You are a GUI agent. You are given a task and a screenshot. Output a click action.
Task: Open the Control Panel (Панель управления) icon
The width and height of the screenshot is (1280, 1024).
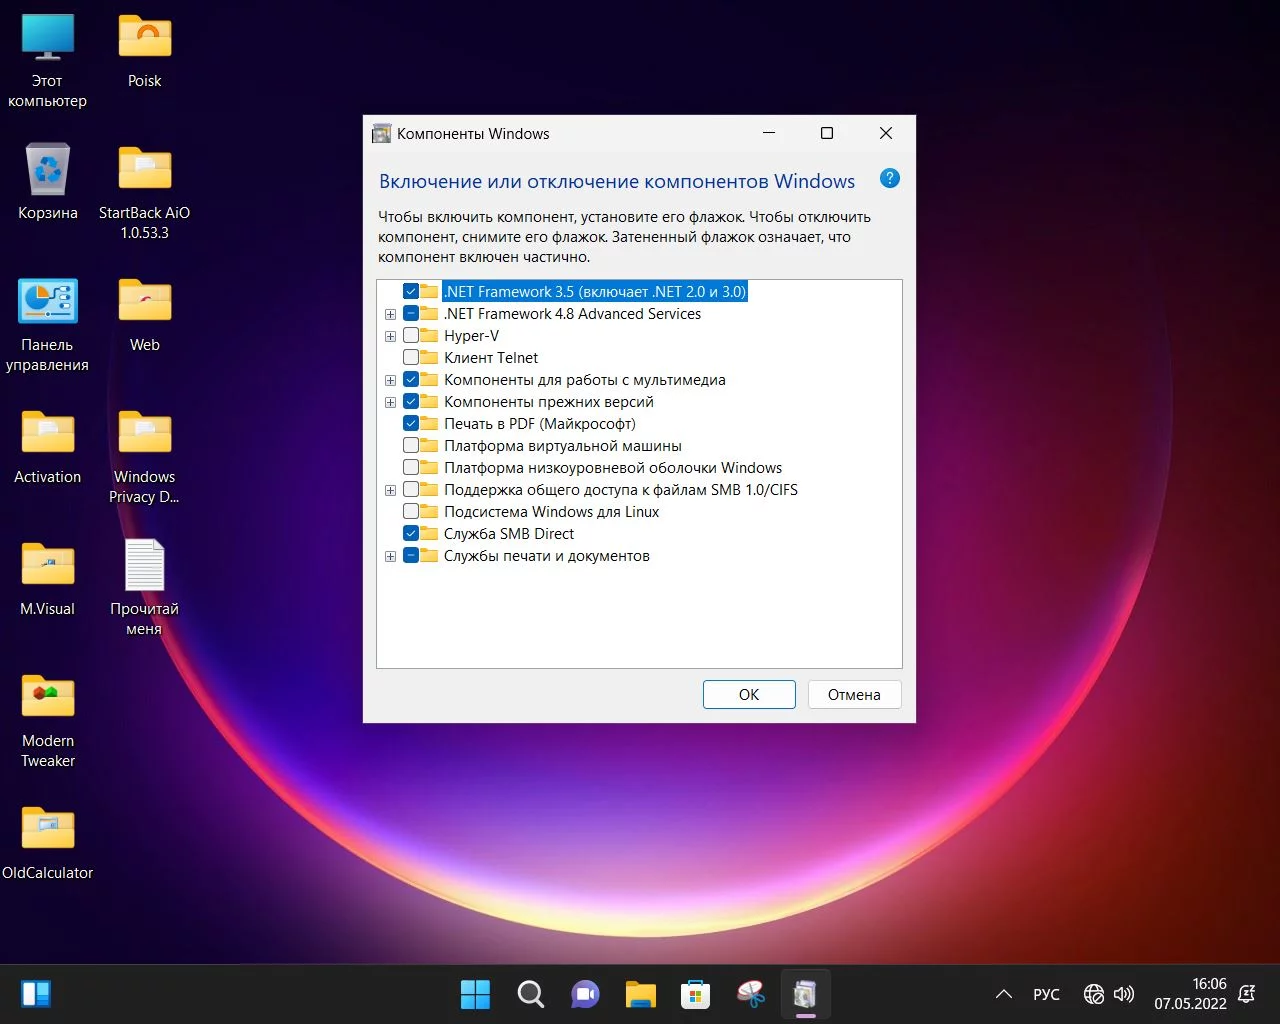pos(48,303)
